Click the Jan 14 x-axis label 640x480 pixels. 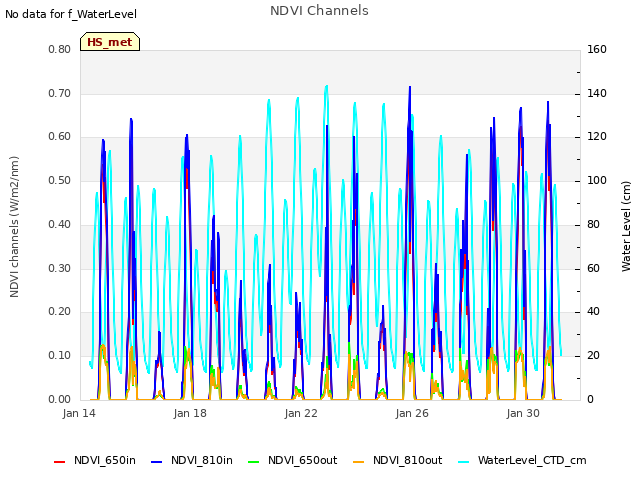coord(79,413)
